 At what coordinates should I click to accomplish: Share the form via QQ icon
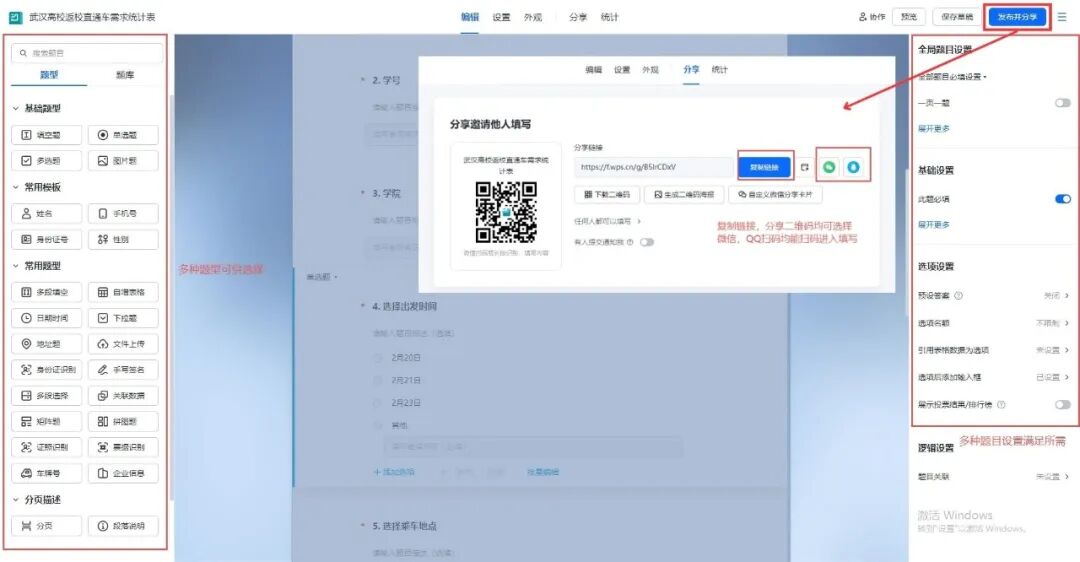pyautogui.click(x=853, y=167)
